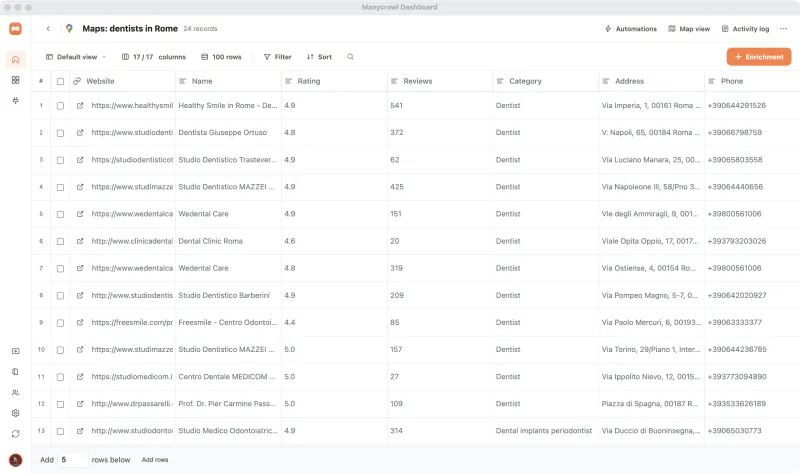
Task: Open the sidebar team users icon
Action: tap(16, 392)
